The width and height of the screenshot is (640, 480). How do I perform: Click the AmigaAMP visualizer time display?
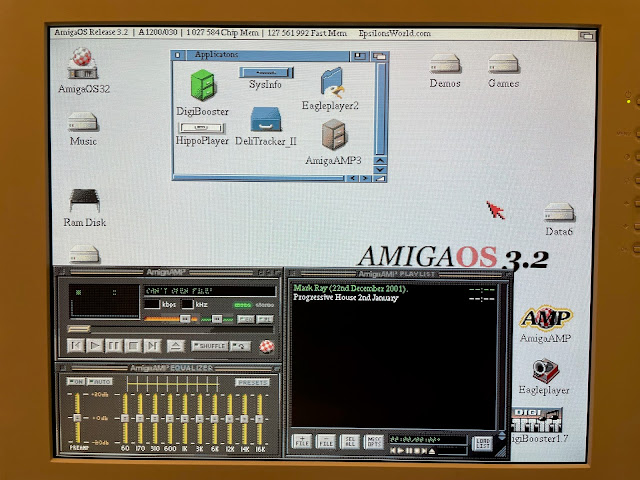pos(104,301)
